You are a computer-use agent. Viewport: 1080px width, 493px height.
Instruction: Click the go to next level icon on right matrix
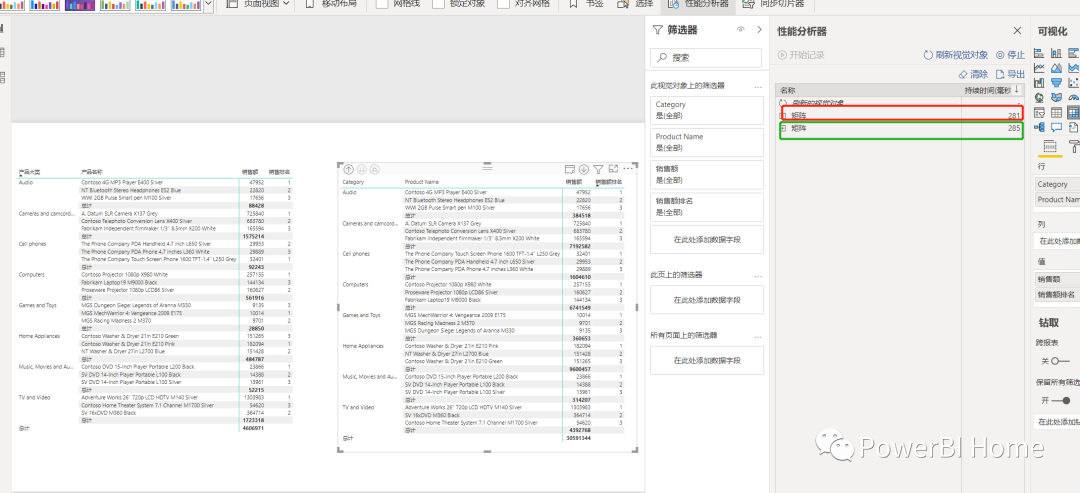point(362,169)
